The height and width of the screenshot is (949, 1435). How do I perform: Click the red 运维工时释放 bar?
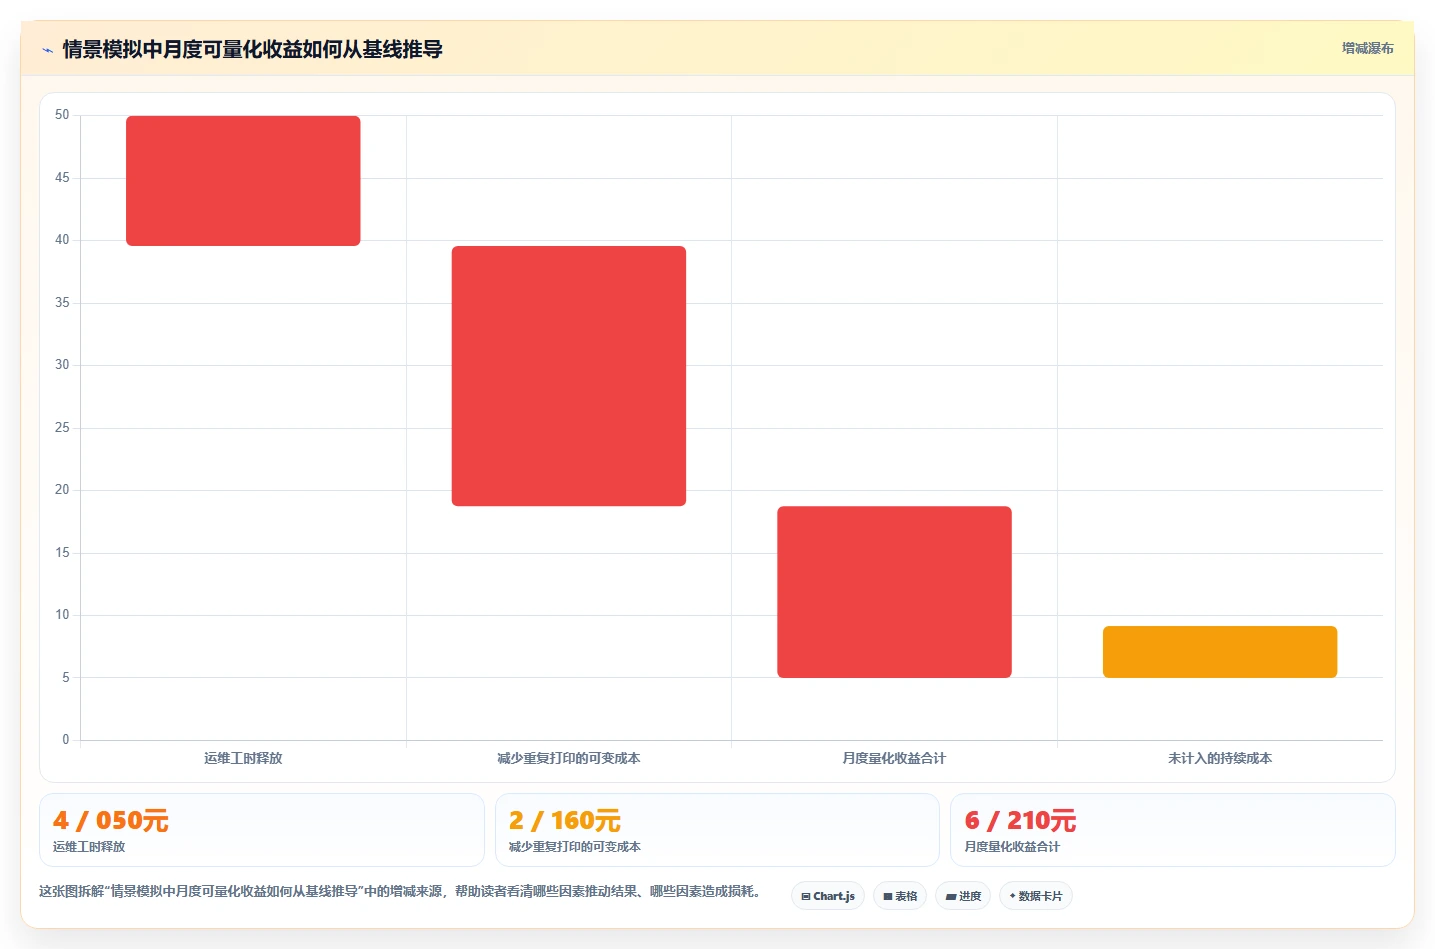243,181
